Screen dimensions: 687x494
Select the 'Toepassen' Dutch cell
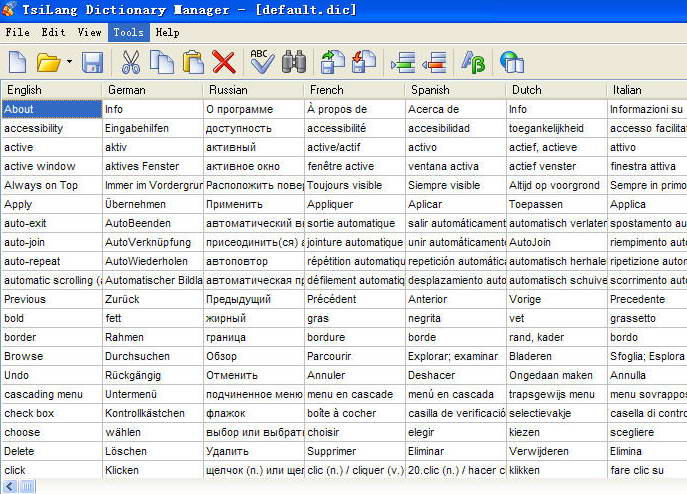(556, 204)
